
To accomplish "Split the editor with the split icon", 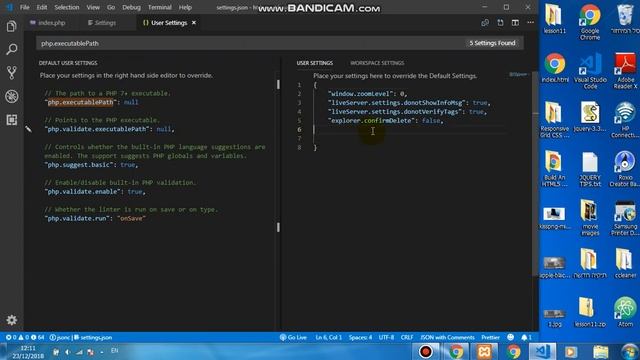I will (515, 23).
